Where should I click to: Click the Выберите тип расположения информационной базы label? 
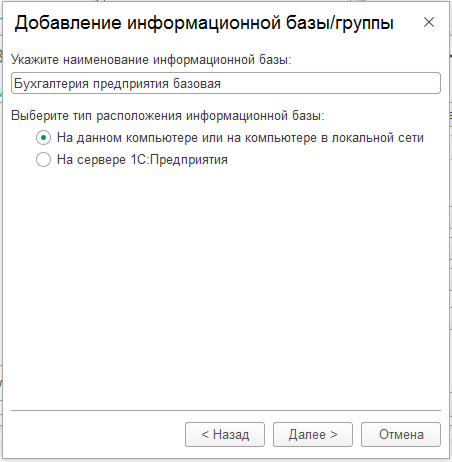pyautogui.click(x=168, y=116)
